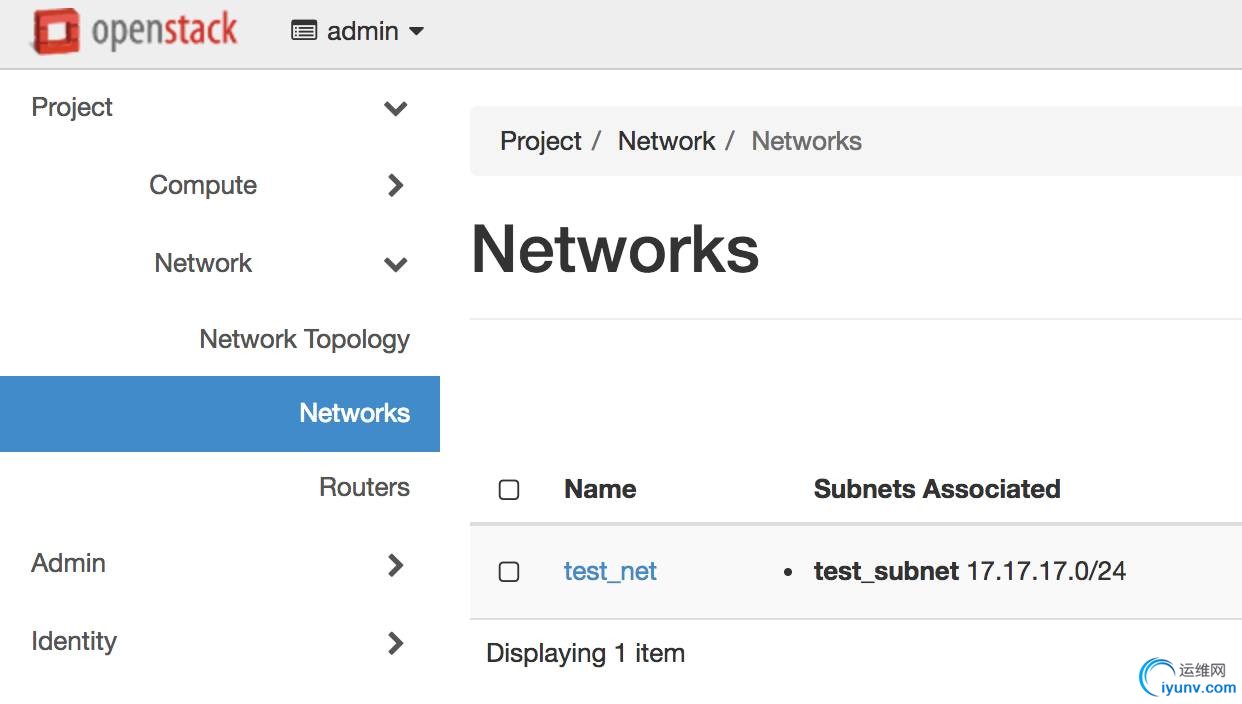Open the admin project dropdown caret

[417, 31]
